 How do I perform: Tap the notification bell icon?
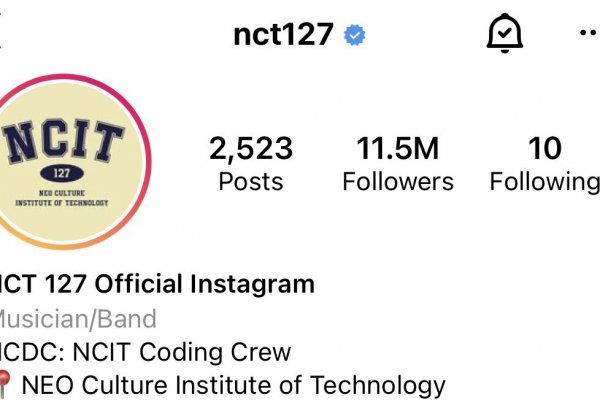pyautogui.click(x=504, y=33)
